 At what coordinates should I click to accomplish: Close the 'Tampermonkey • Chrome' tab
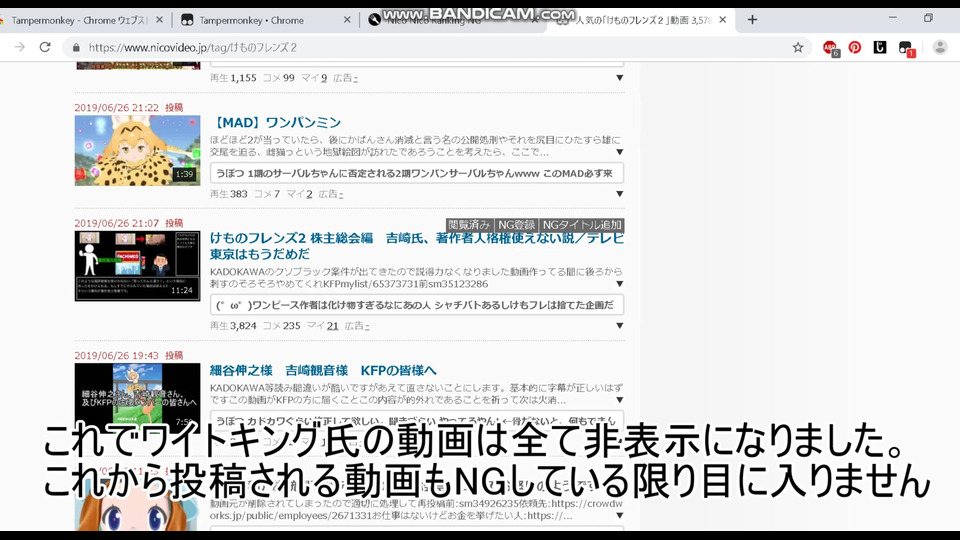tap(347, 20)
